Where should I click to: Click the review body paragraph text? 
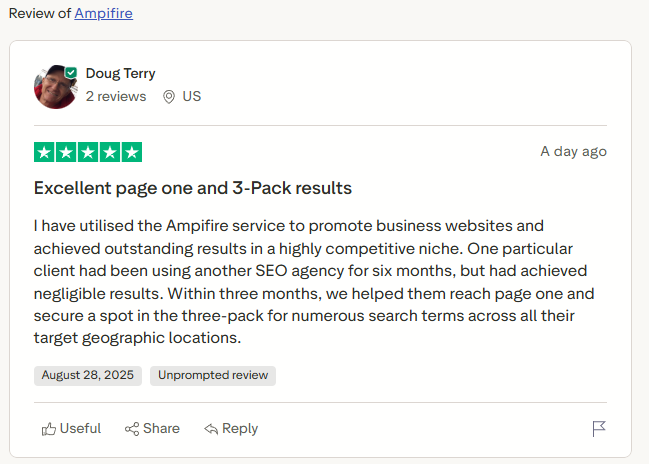(x=310, y=282)
